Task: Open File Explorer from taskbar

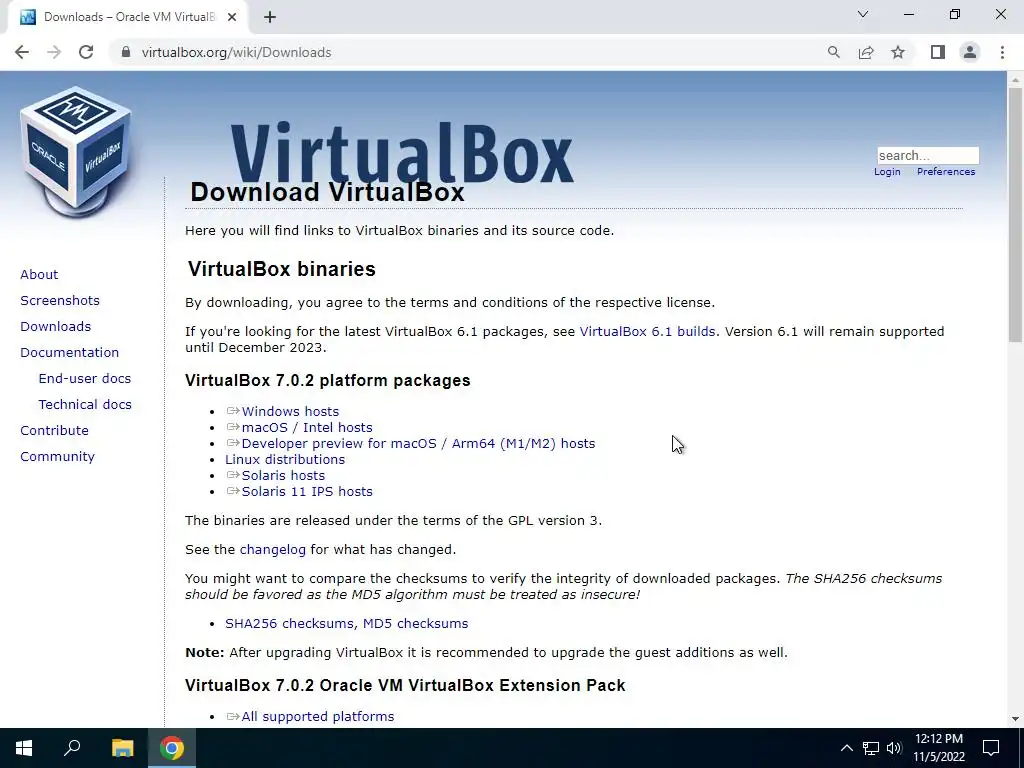Action: tap(122, 748)
